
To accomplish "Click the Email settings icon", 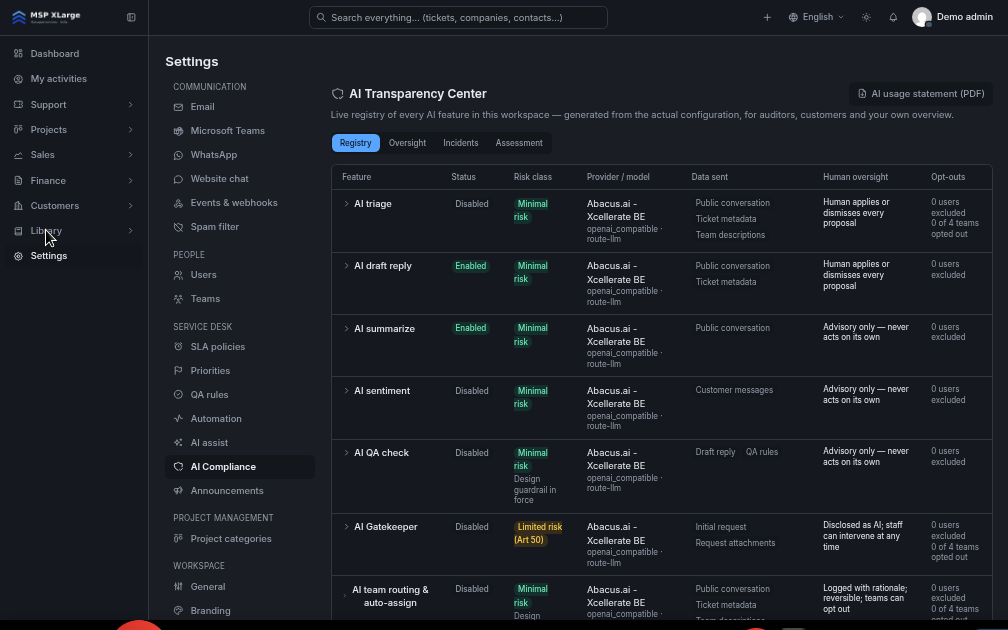I will click(x=178, y=107).
